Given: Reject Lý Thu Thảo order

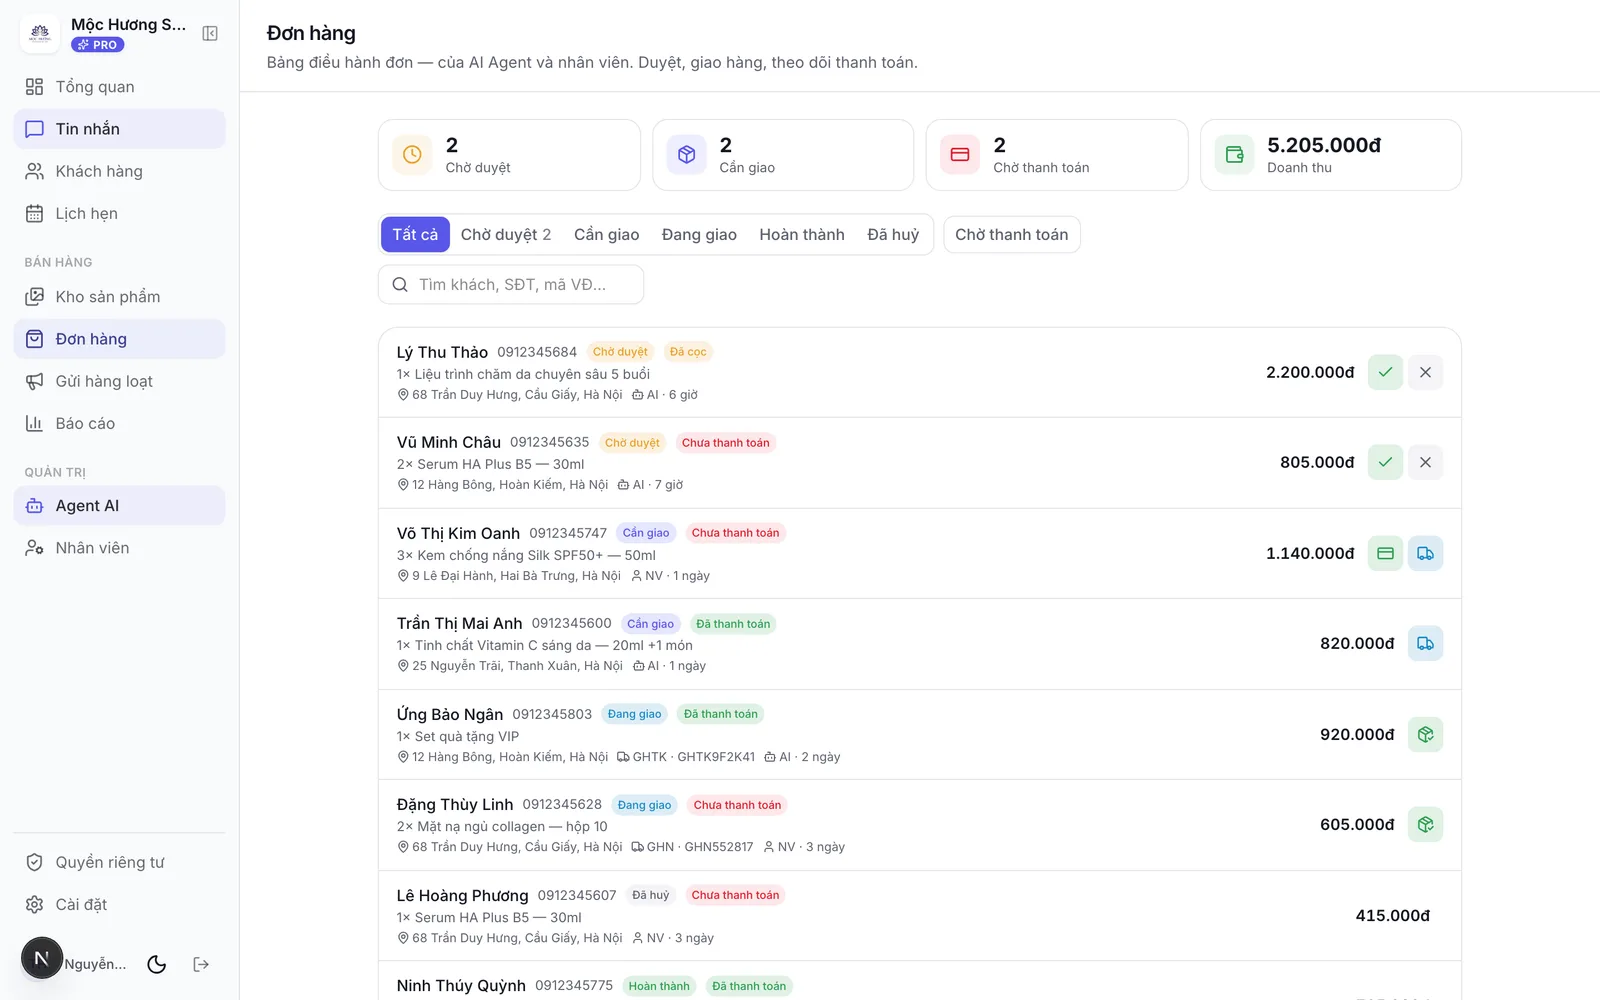Looking at the screenshot, I should coord(1425,372).
